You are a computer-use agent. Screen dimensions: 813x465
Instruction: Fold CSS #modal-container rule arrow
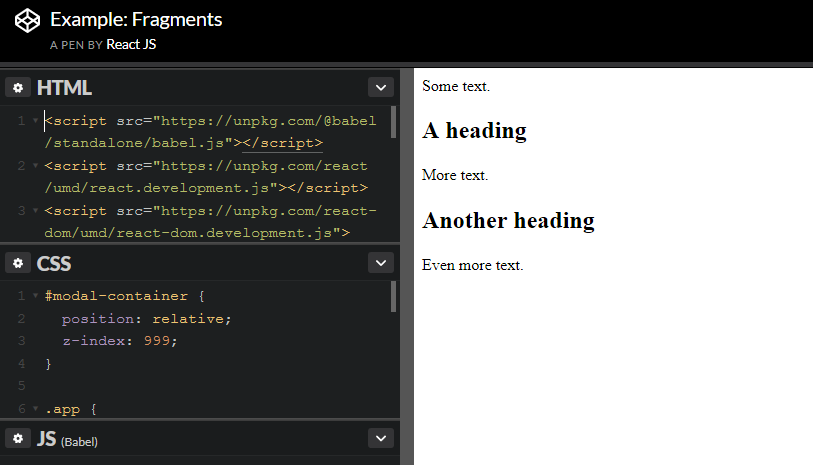[x=35, y=295]
